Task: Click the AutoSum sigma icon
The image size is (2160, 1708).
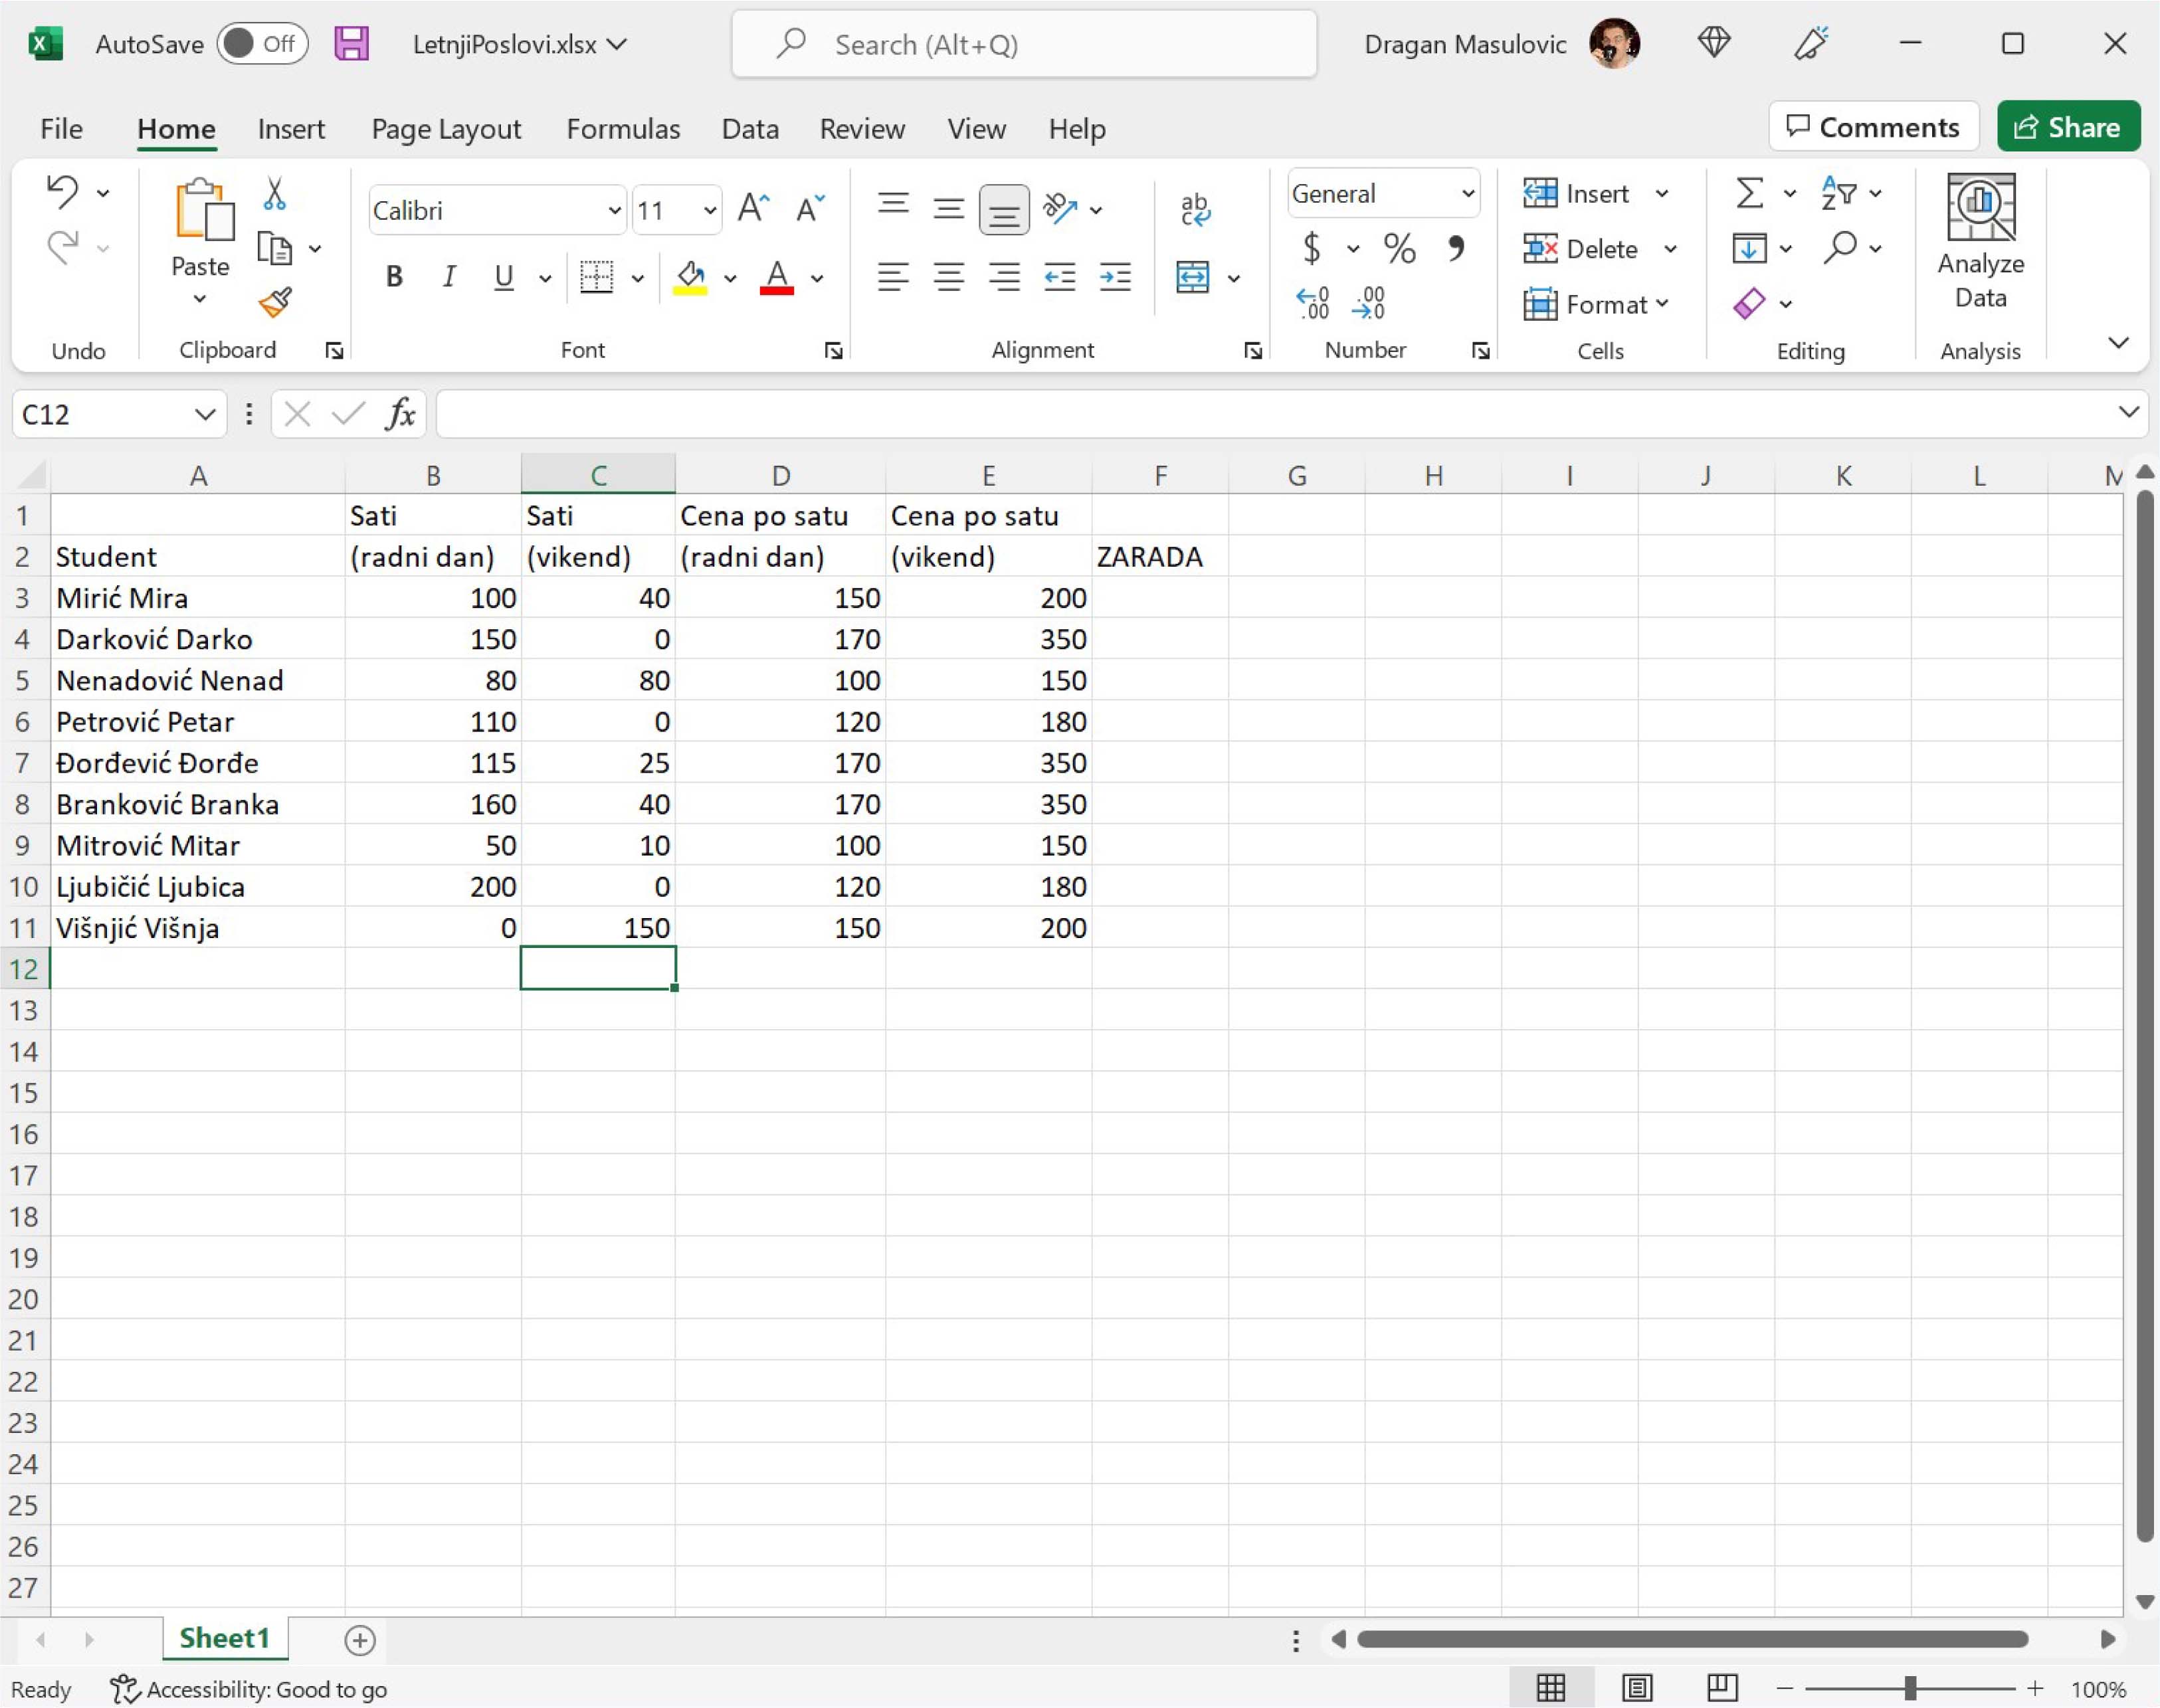Action: [x=1749, y=193]
